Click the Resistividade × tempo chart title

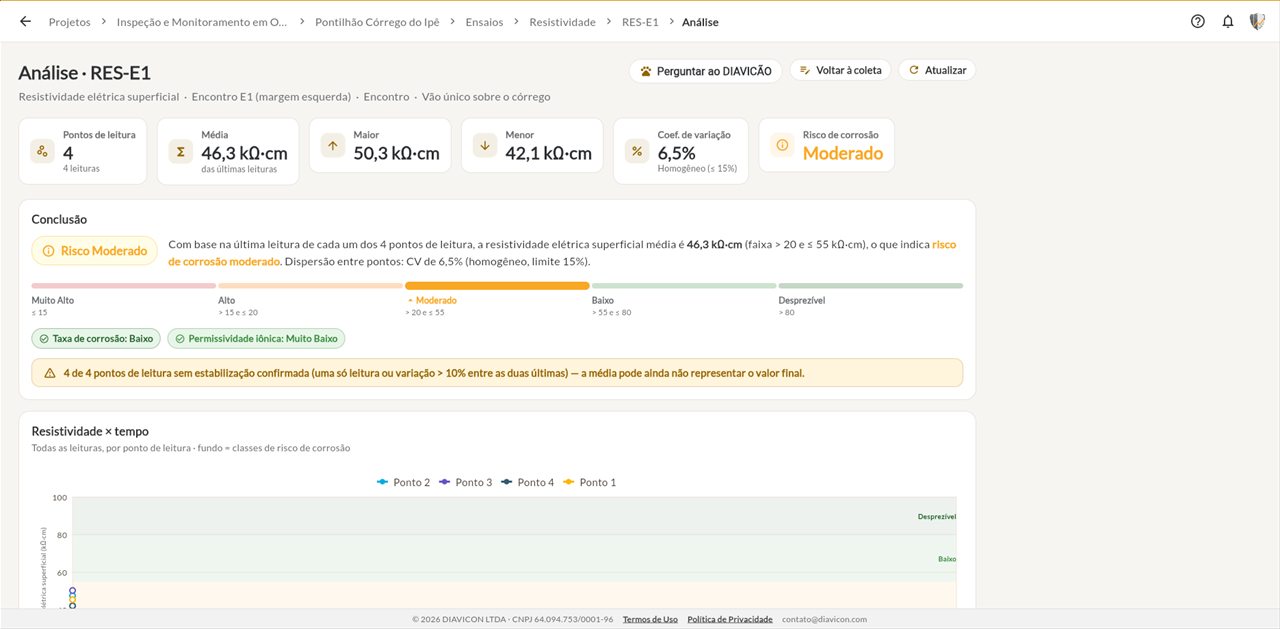click(90, 431)
